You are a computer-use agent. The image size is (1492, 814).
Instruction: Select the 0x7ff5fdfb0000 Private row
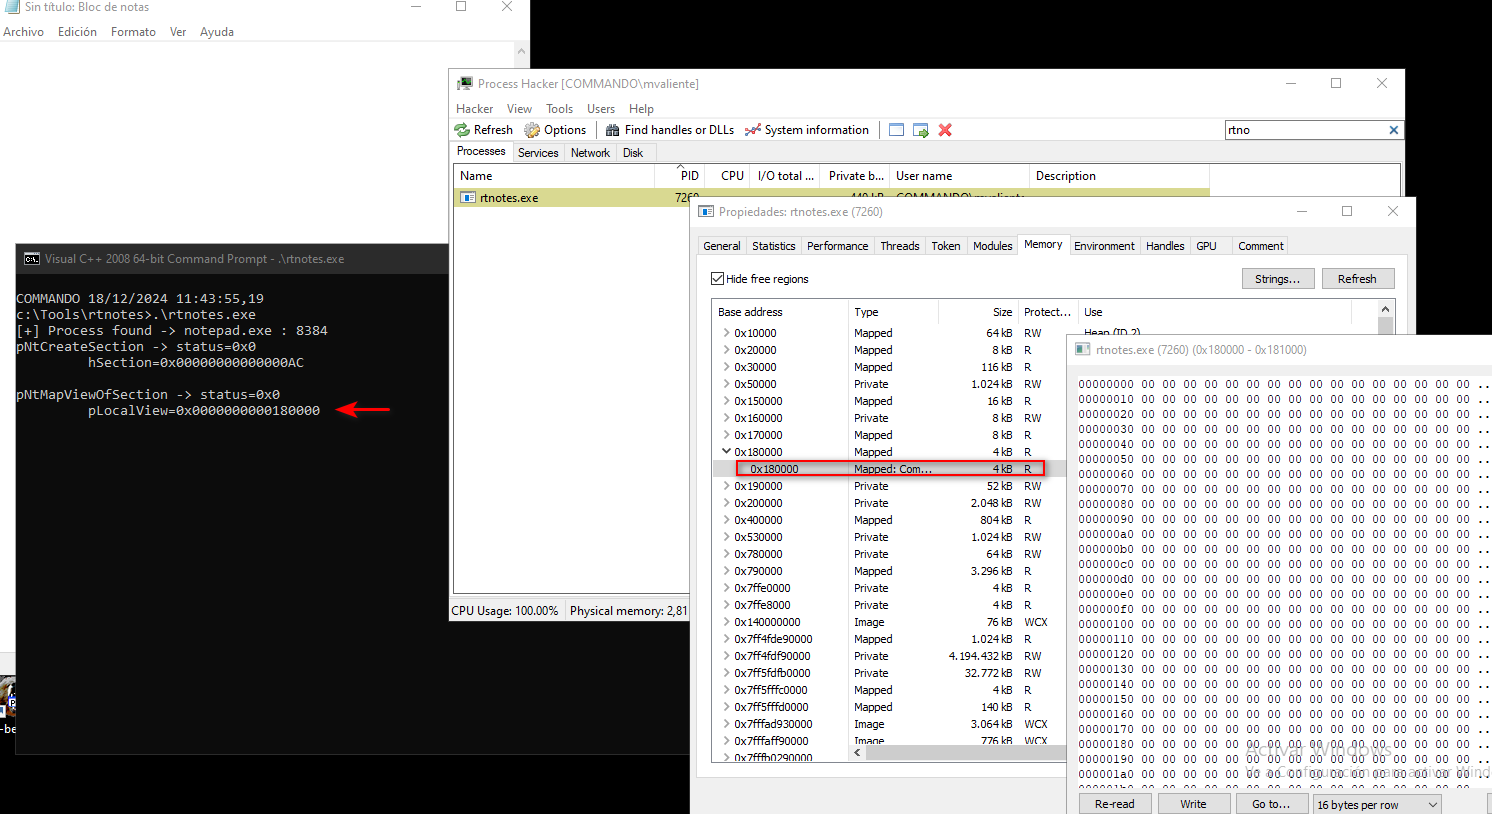tap(889, 673)
